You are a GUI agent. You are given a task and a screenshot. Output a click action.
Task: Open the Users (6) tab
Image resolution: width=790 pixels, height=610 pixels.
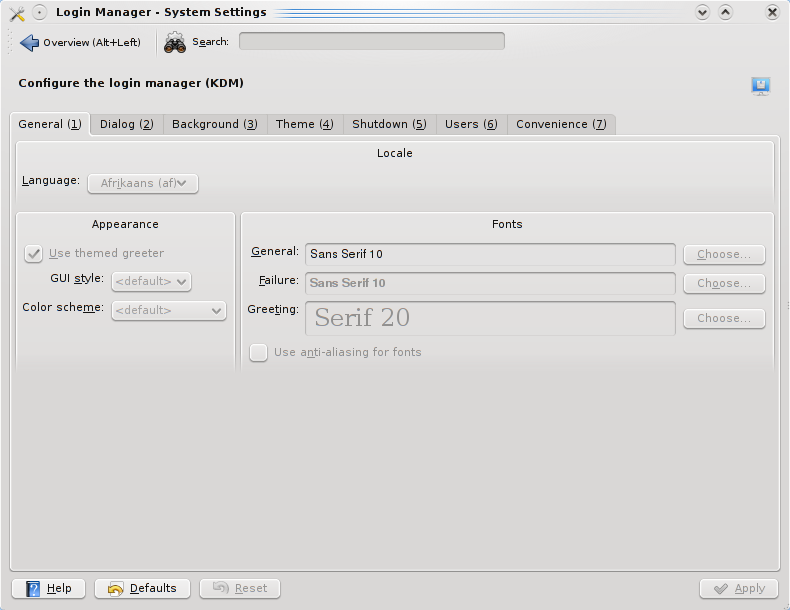pyautogui.click(x=471, y=124)
